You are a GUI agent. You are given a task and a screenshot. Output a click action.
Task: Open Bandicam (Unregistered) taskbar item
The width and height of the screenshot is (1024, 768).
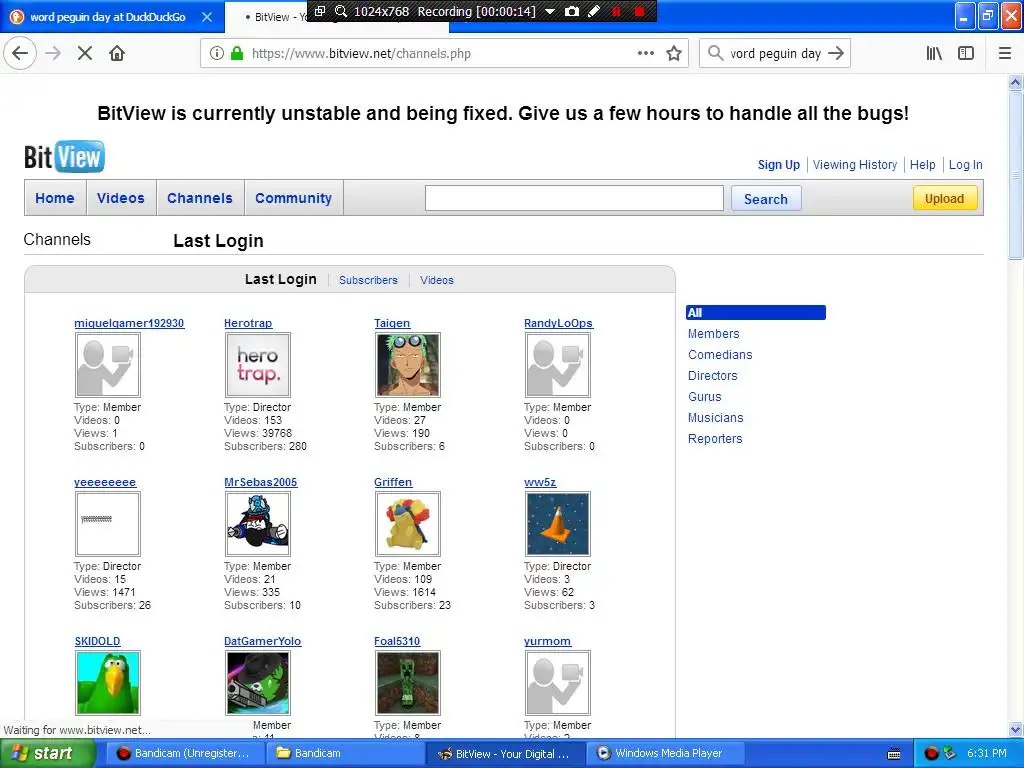point(184,754)
